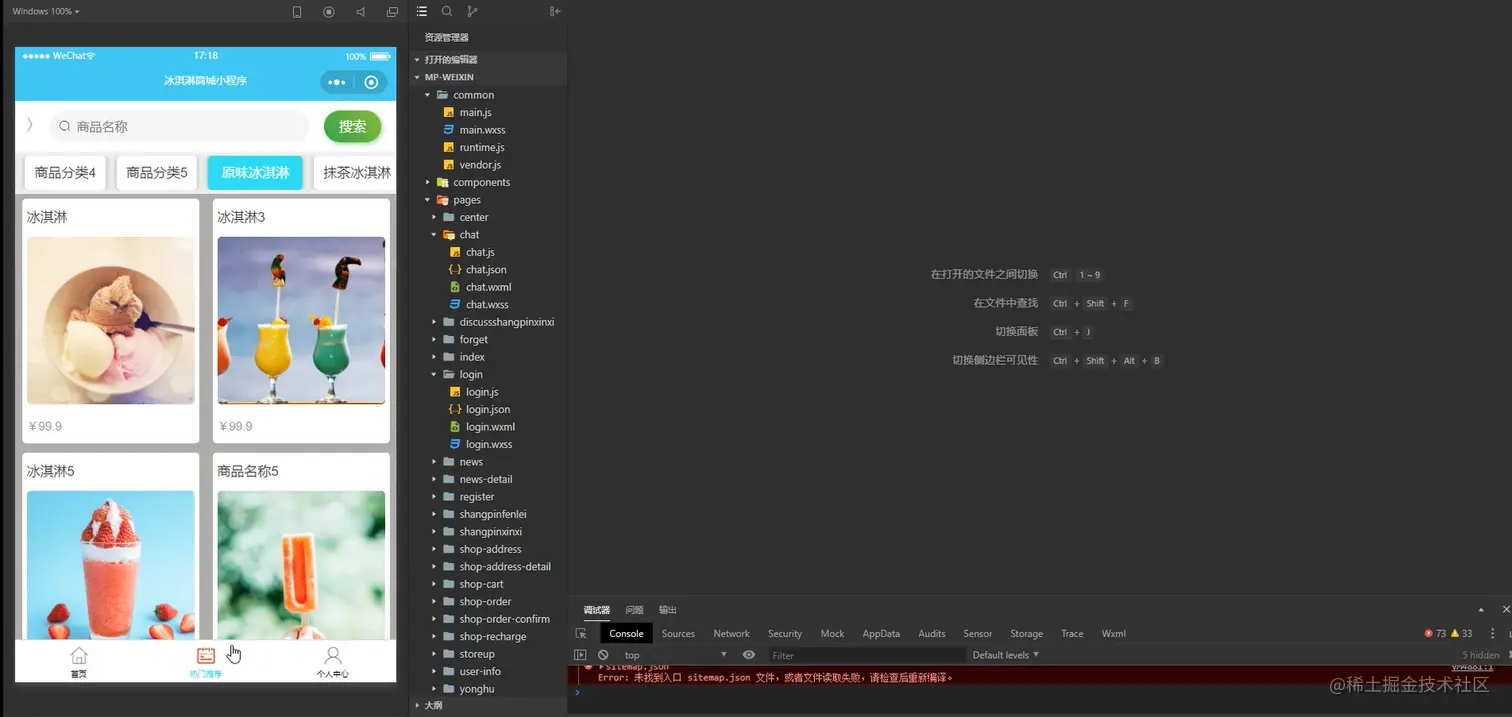The width and height of the screenshot is (1512, 717).
Task: Expand the news-detail folder
Action: [x=488, y=479]
